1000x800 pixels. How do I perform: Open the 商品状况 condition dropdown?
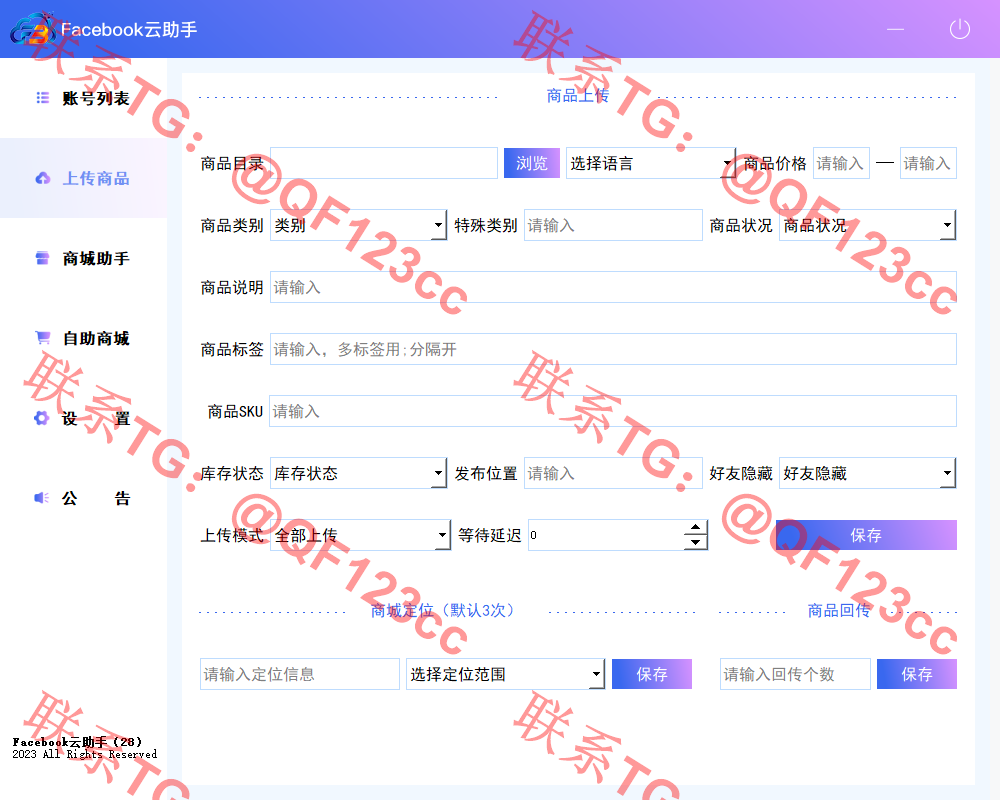pyautogui.click(x=867, y=225)
